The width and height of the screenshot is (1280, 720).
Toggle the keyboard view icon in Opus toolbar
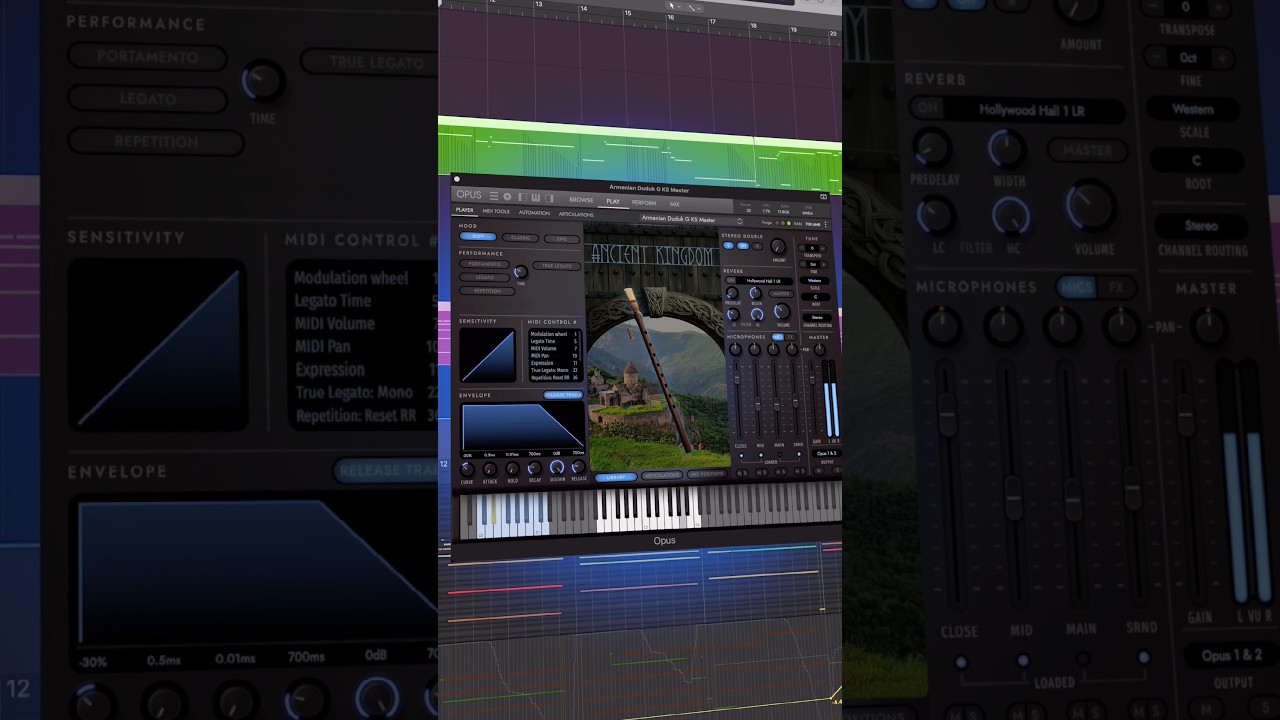pyautogui.click(x=536, y=197)
